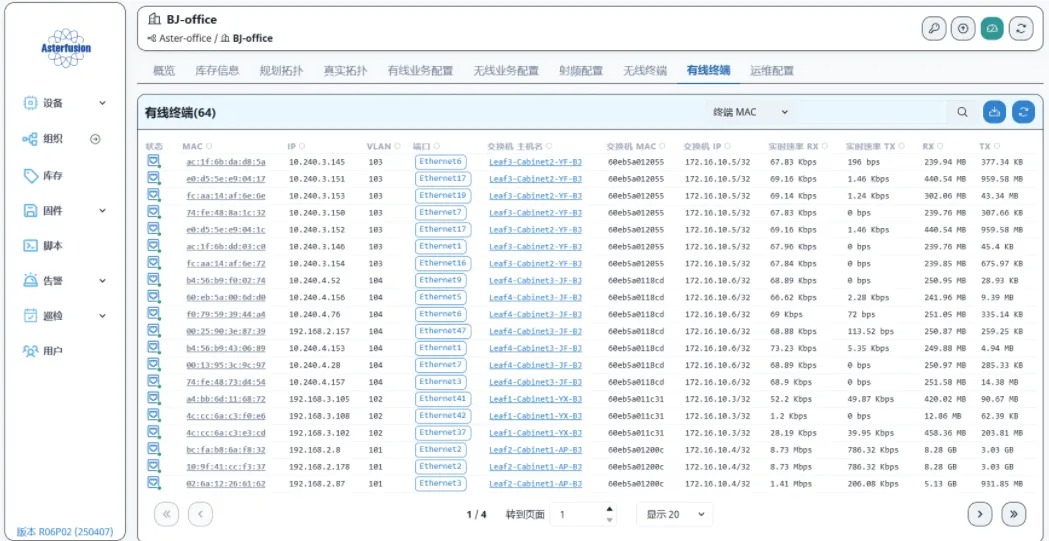Click the circled arrow next to 组织

click(x=95, y=139)
